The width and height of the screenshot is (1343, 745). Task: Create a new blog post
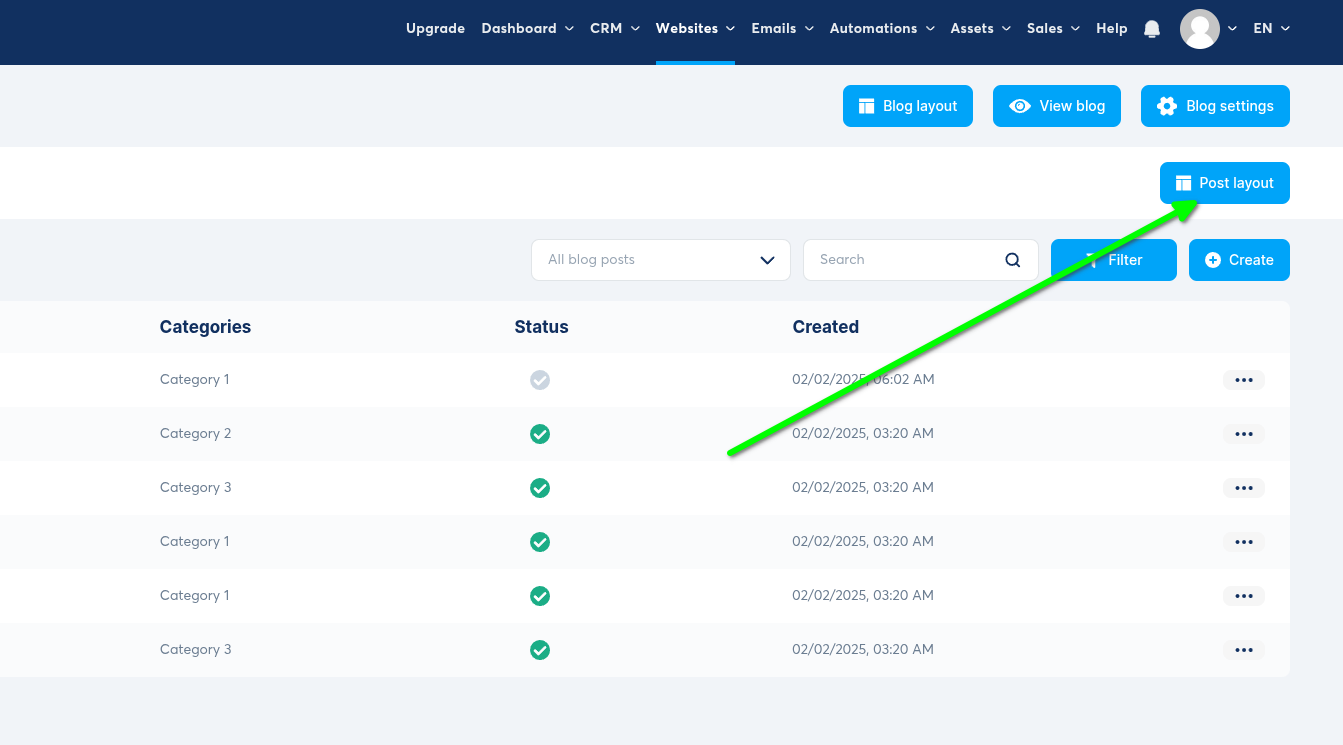tap(1239, 260)
